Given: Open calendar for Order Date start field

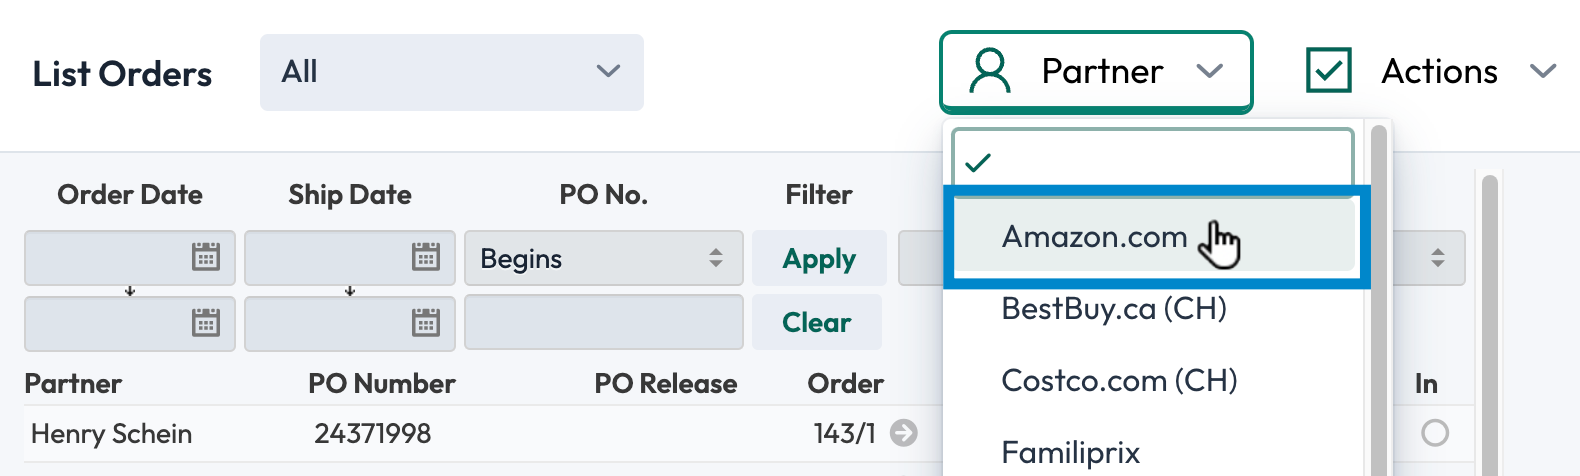Looking at the screenshot, I should coord(206,257).
